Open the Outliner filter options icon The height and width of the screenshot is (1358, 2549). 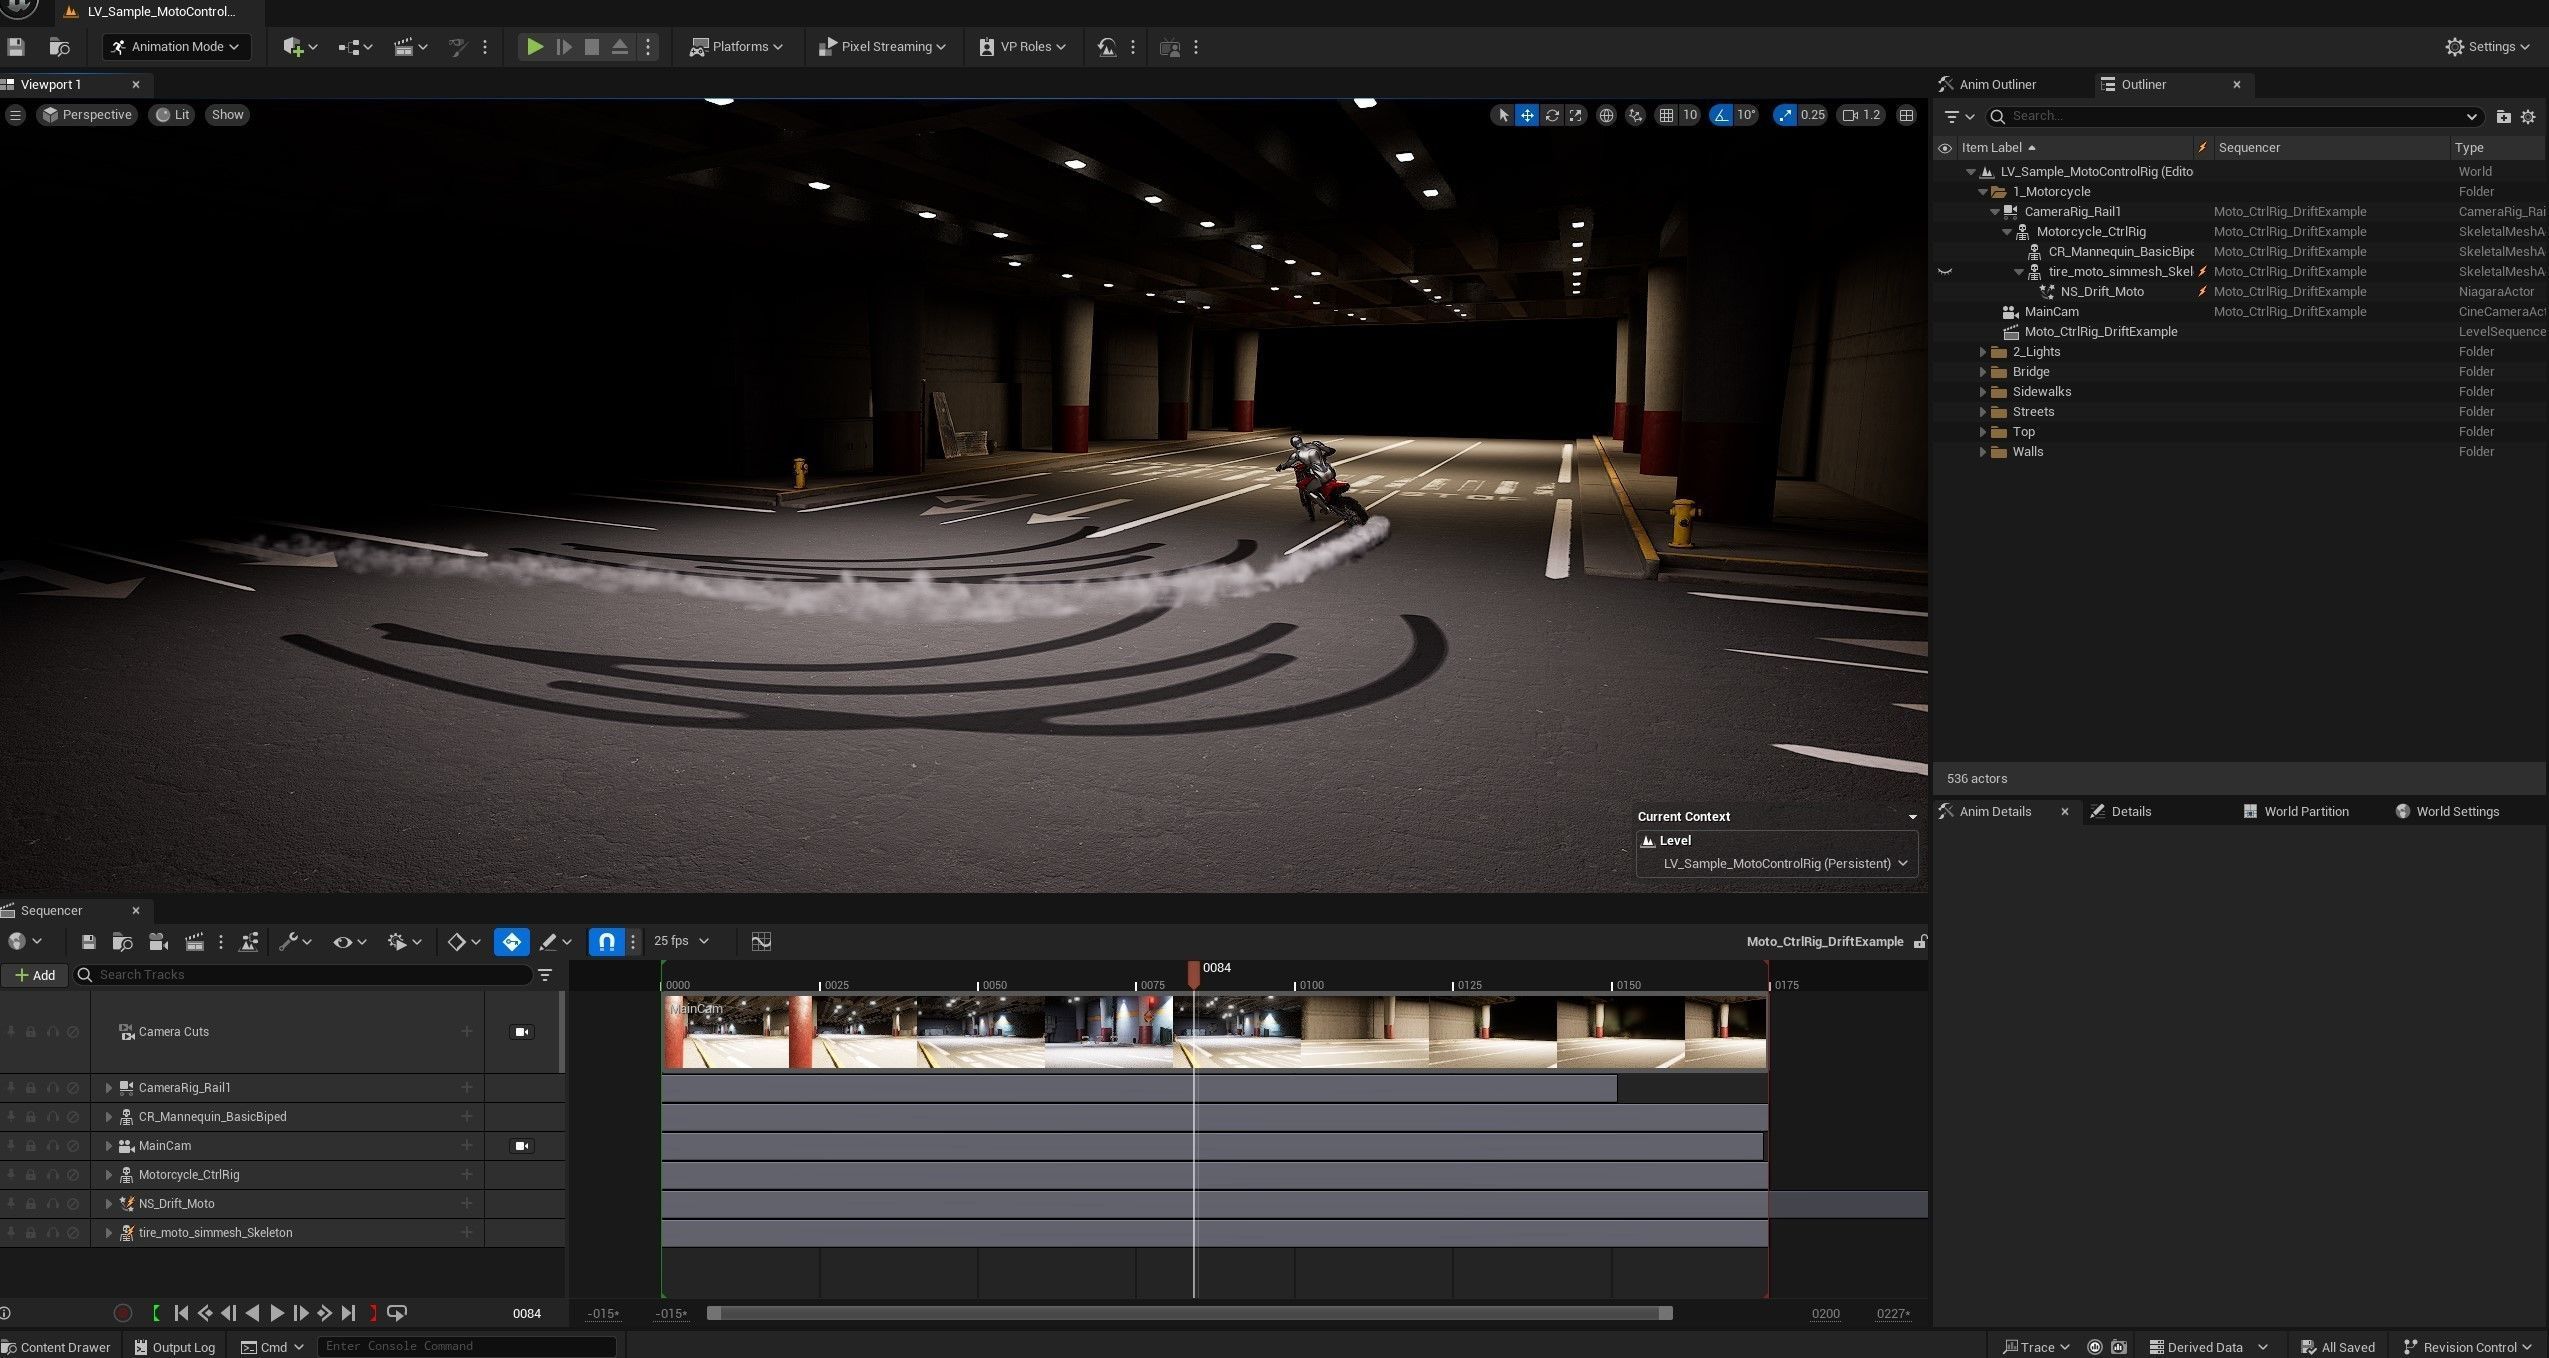(x=1959, y=117)
